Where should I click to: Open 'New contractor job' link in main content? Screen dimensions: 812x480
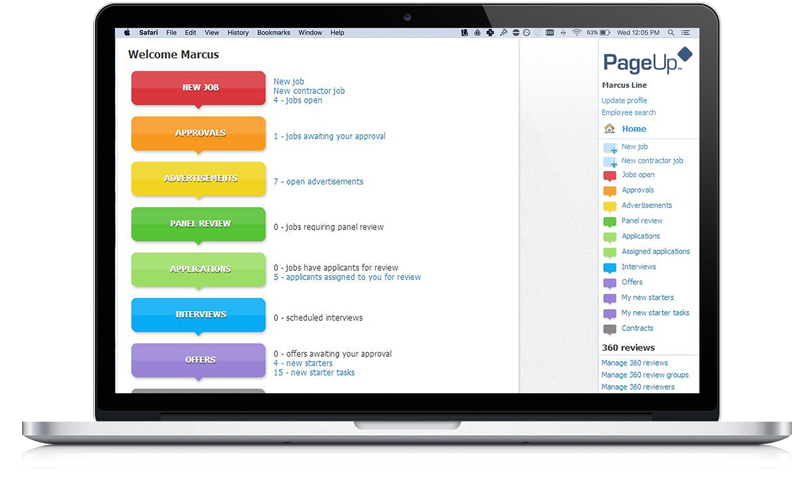[309, 91]
